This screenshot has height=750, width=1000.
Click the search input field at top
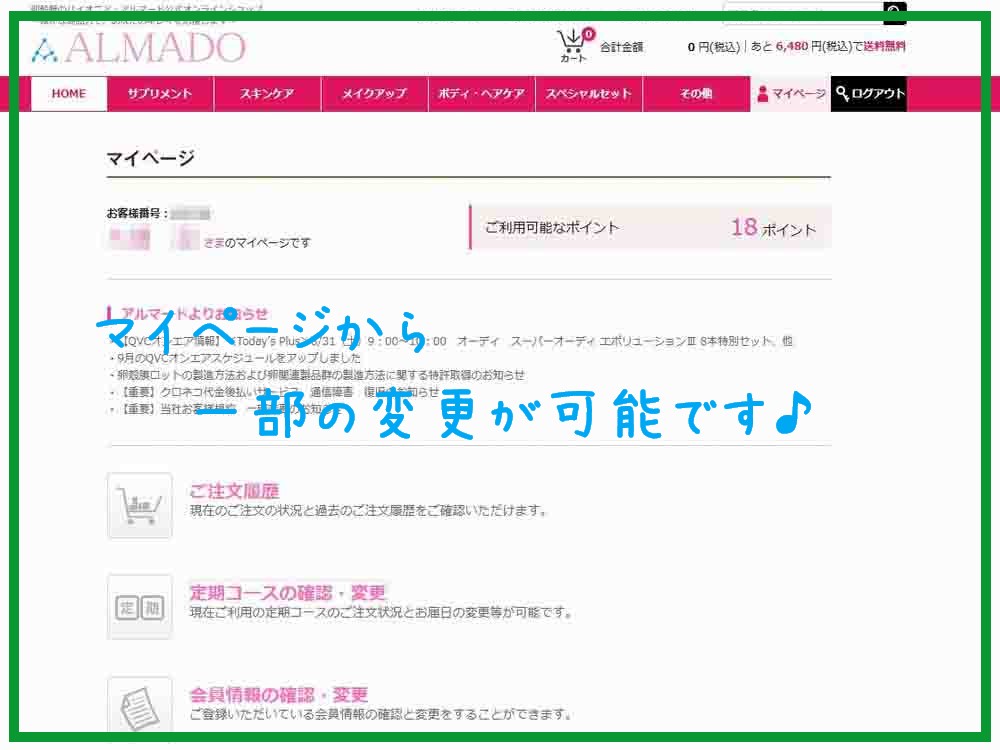[x=802, y=12]
